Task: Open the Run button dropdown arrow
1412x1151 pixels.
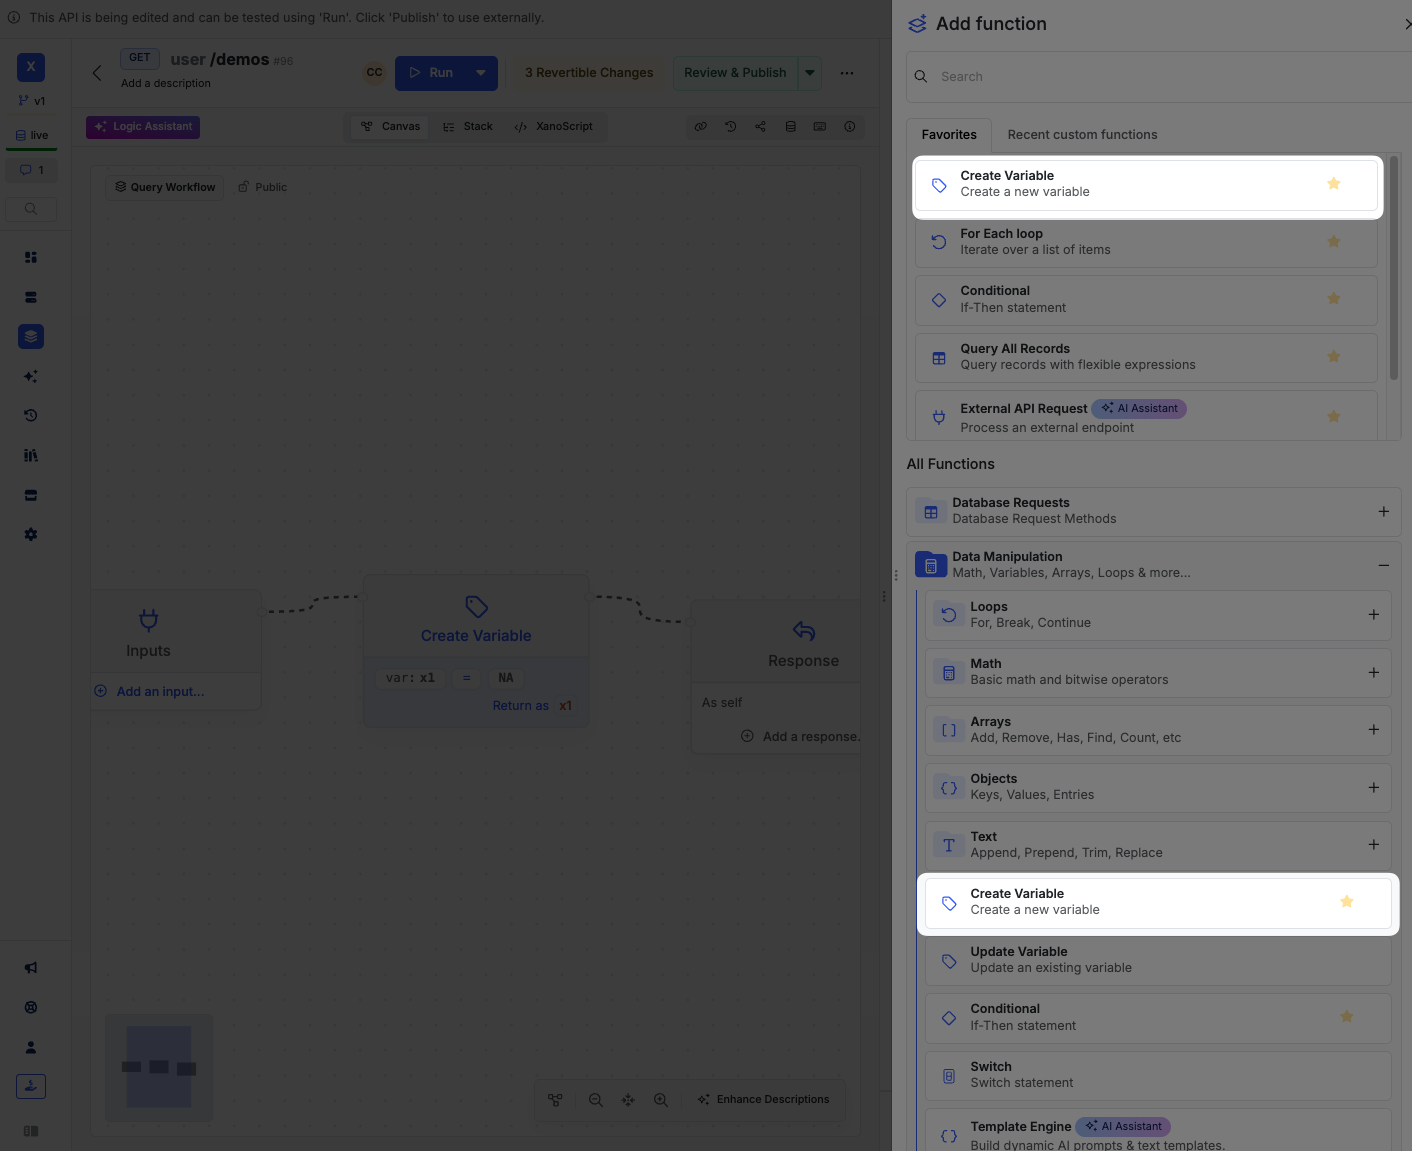Action: [481, 73]
